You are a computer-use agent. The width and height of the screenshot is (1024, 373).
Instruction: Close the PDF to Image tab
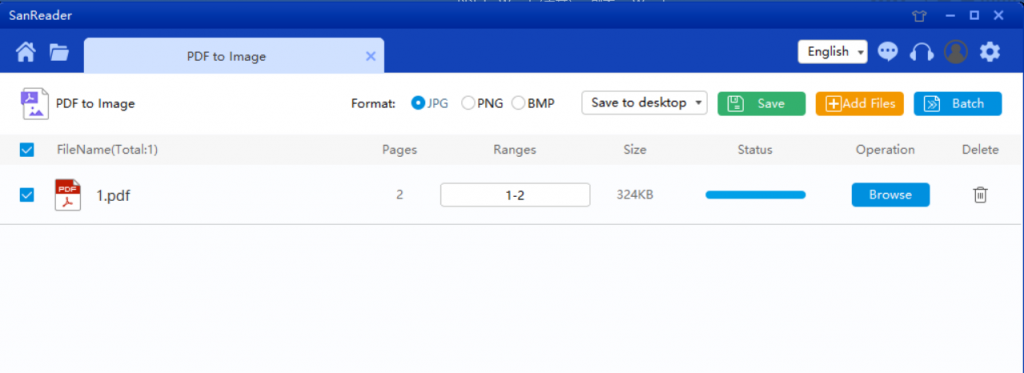[x=370, y=56]
